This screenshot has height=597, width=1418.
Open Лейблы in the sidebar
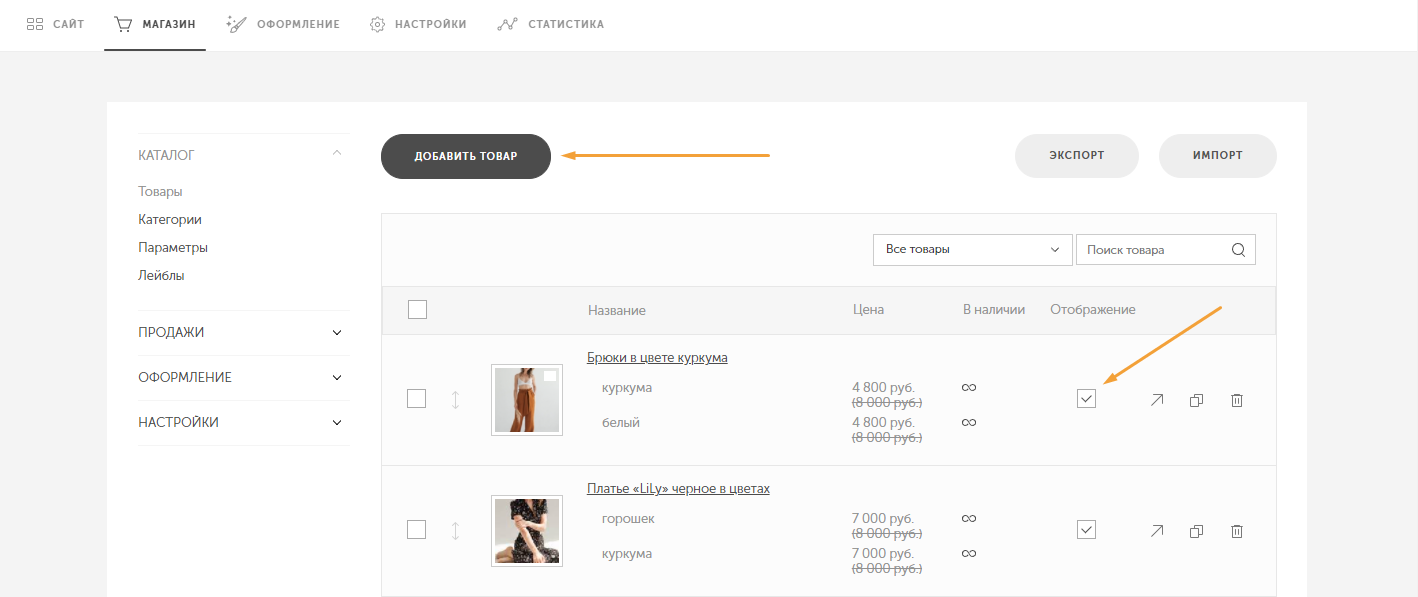pyautogui.click(x=161, y=275)
